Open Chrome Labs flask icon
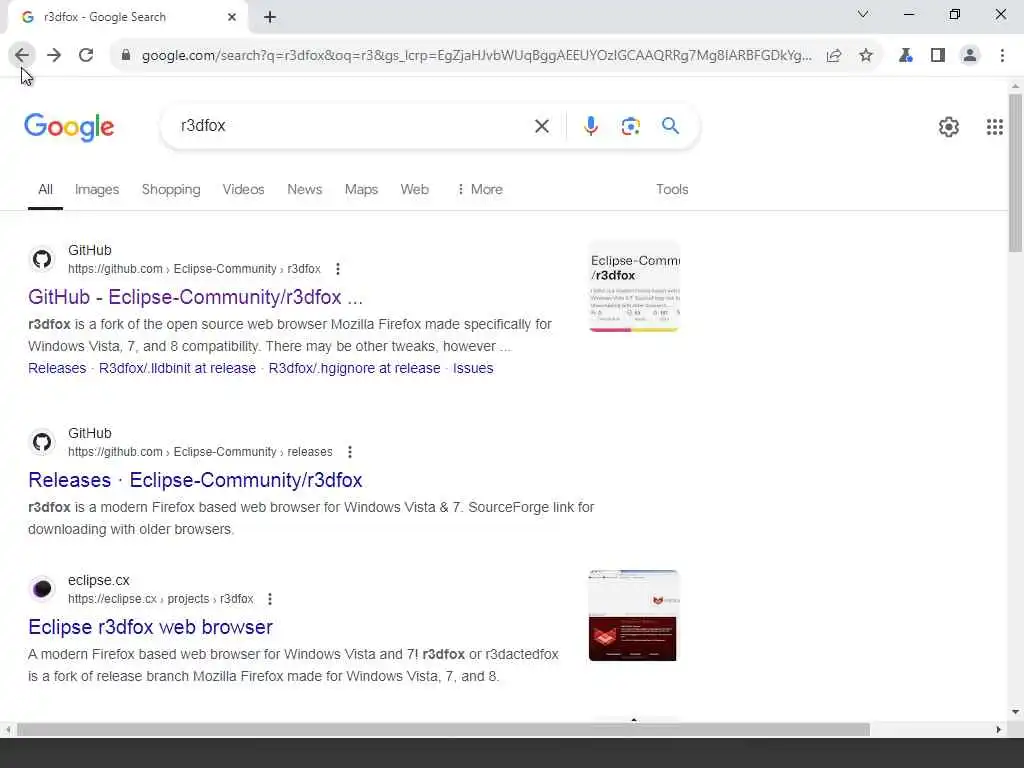Viewport: 1024px width, 768px height. point(906,56)
